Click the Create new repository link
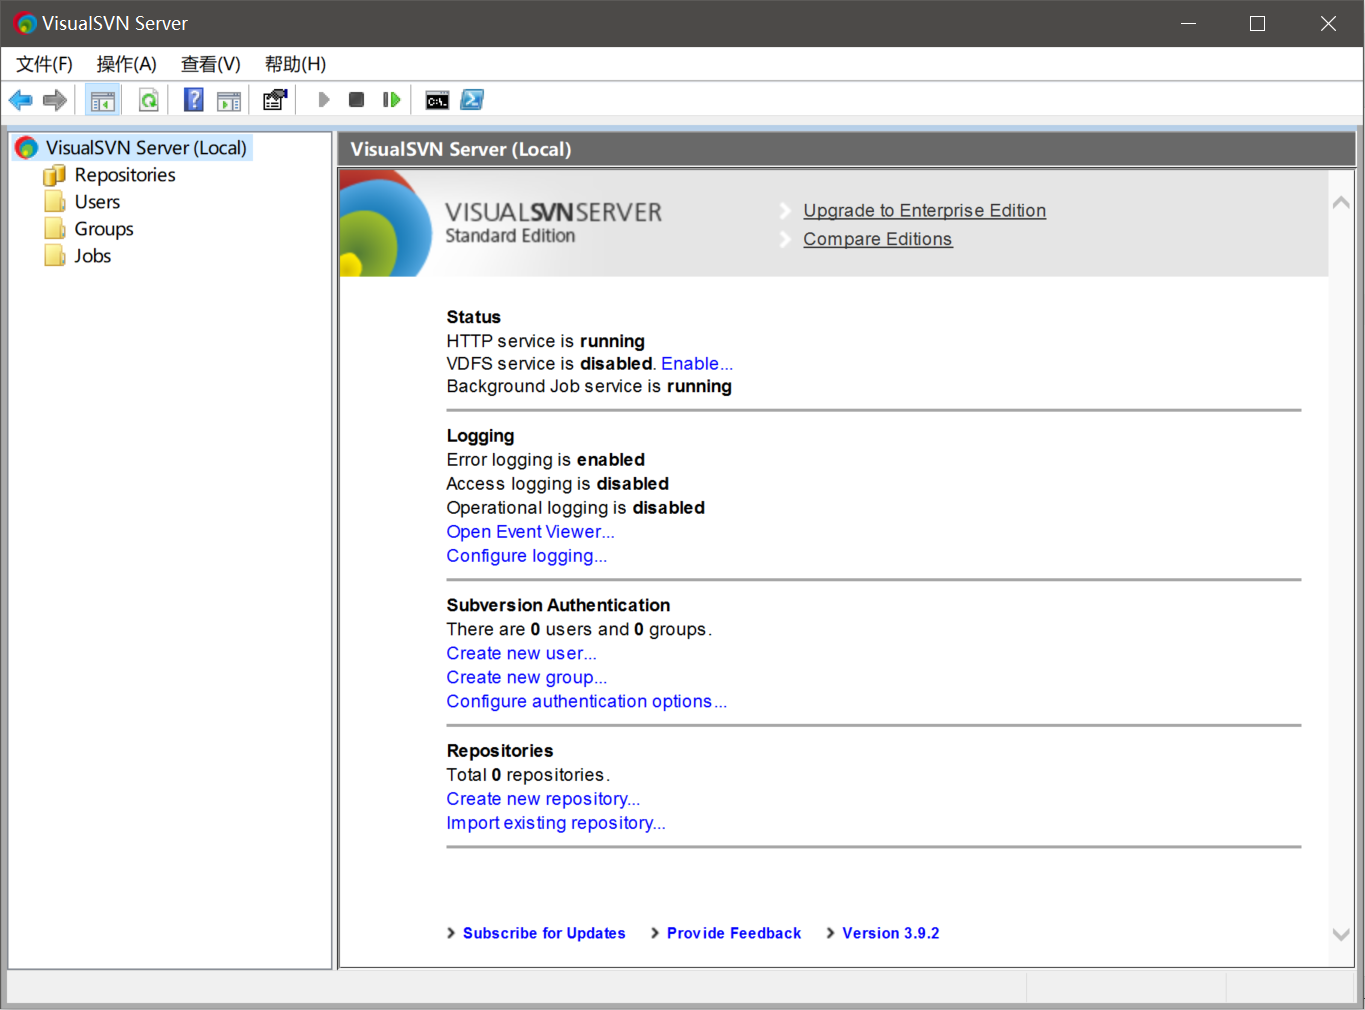The width and height of the screenshot is (1365, 1010). coord(542,799)
